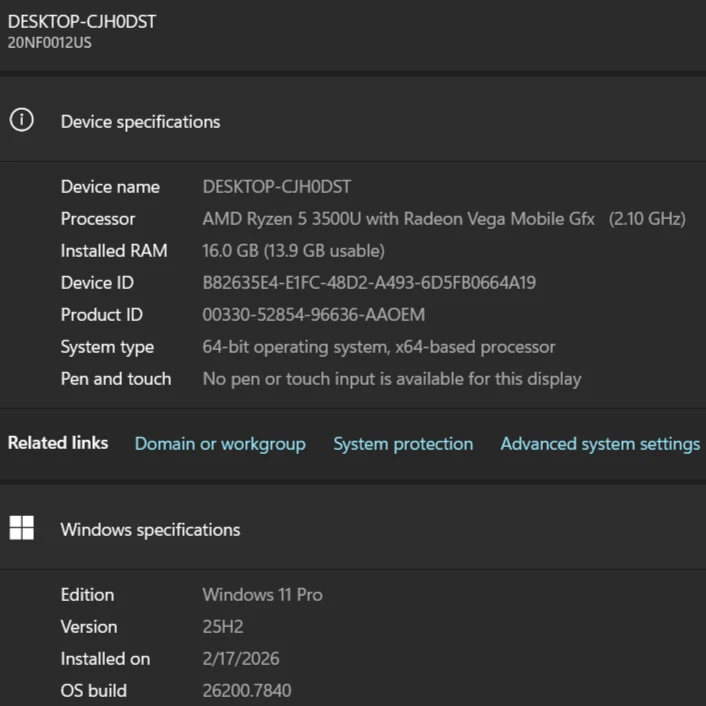Click the Edition label
706x706 pixels.
pos(87,595)
